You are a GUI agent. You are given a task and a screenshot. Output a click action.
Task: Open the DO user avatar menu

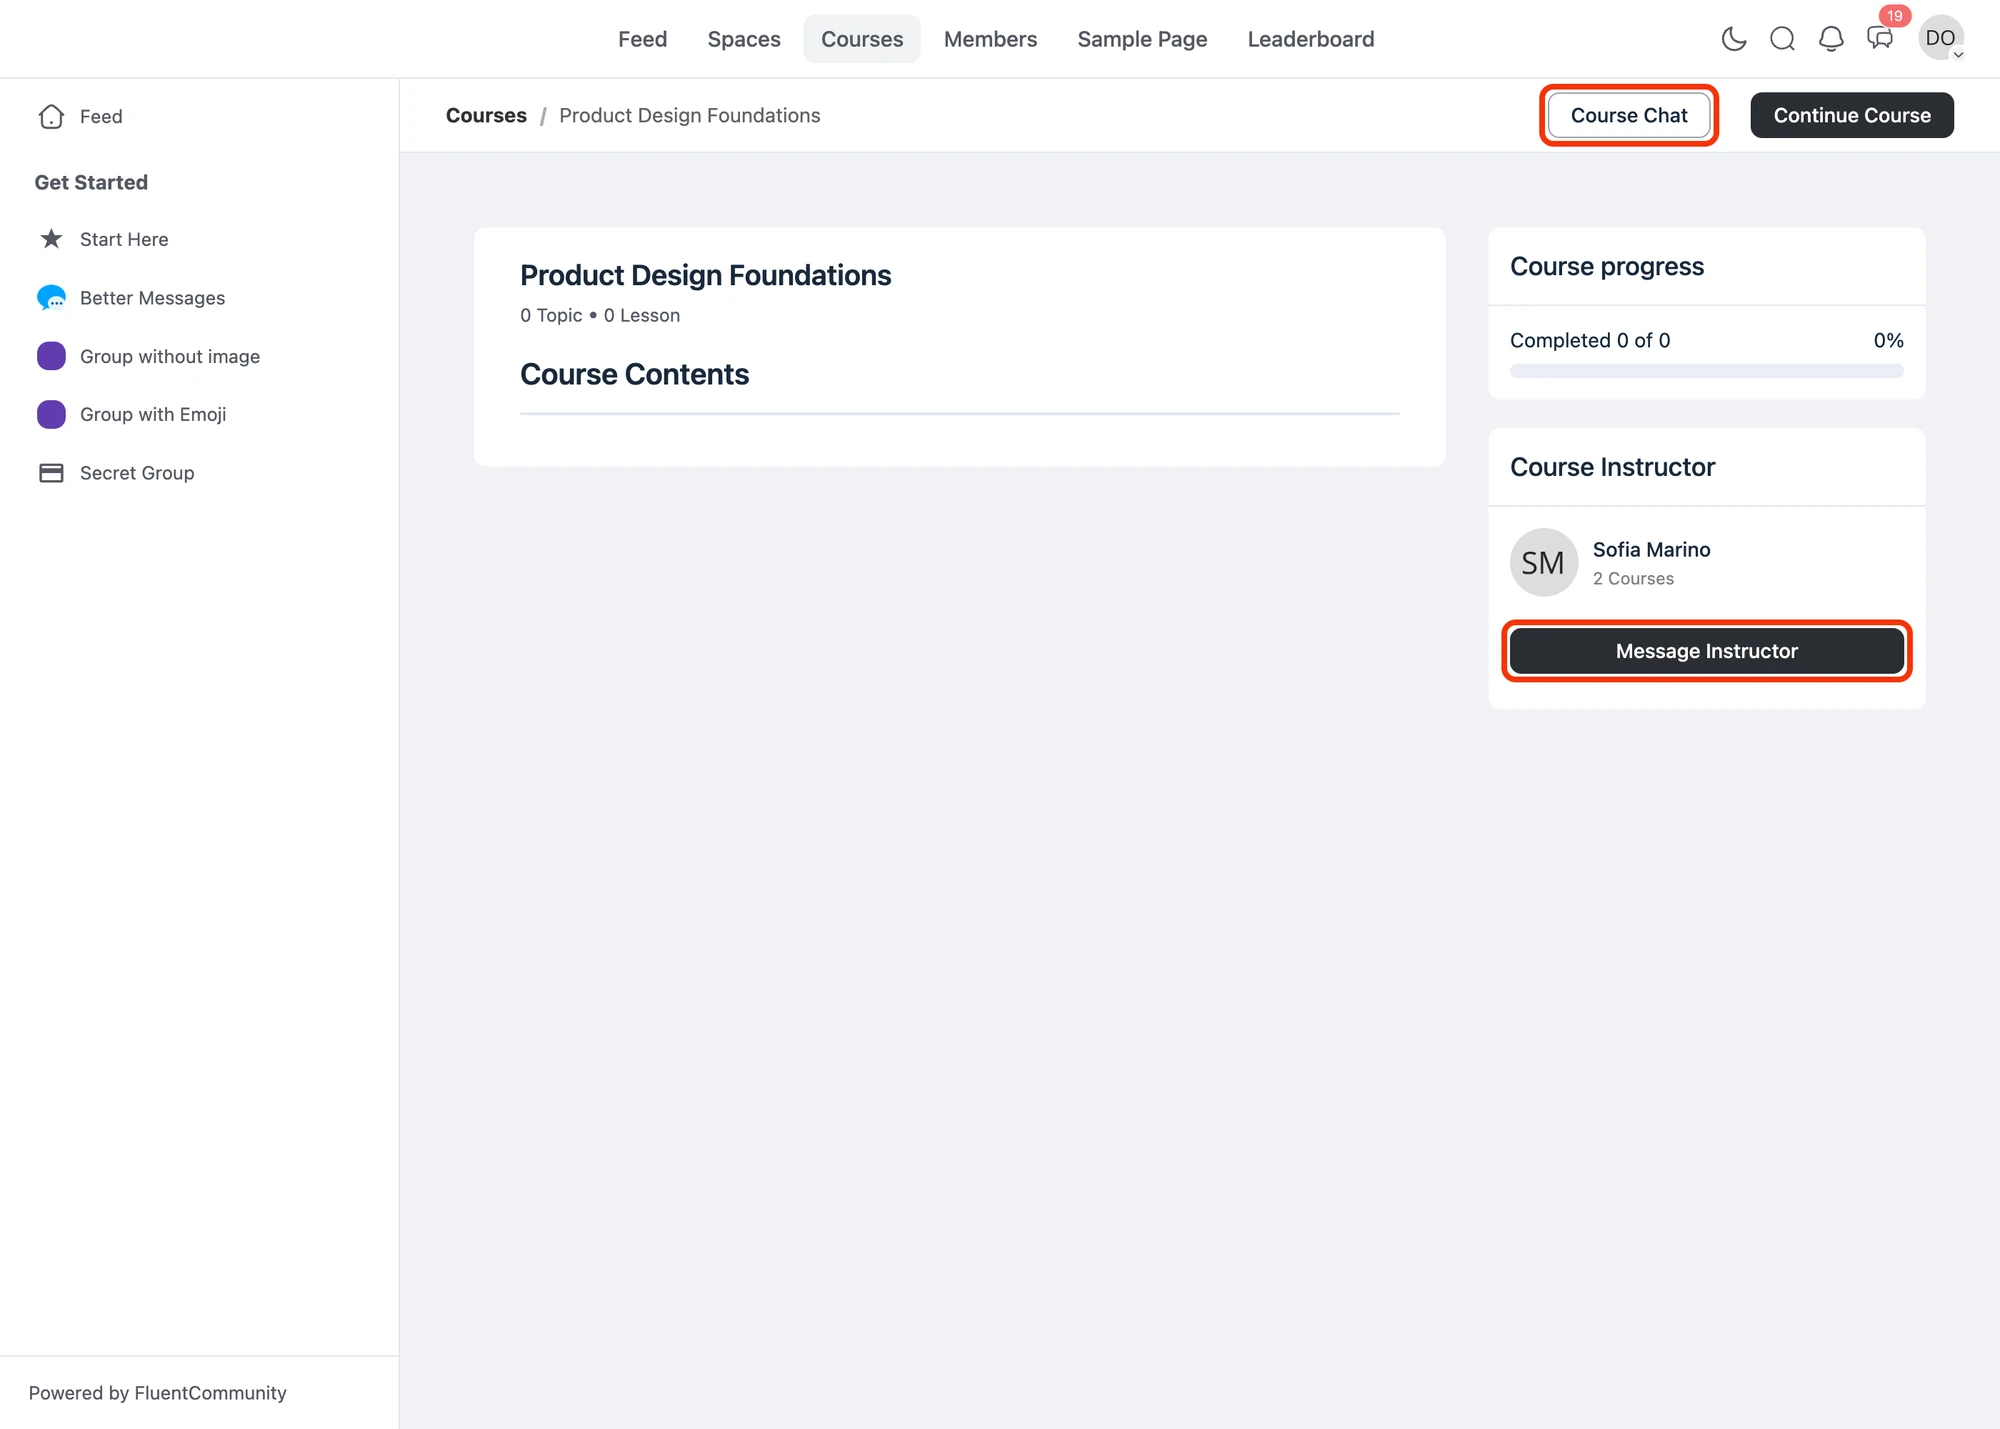[x=1940, y=38]
